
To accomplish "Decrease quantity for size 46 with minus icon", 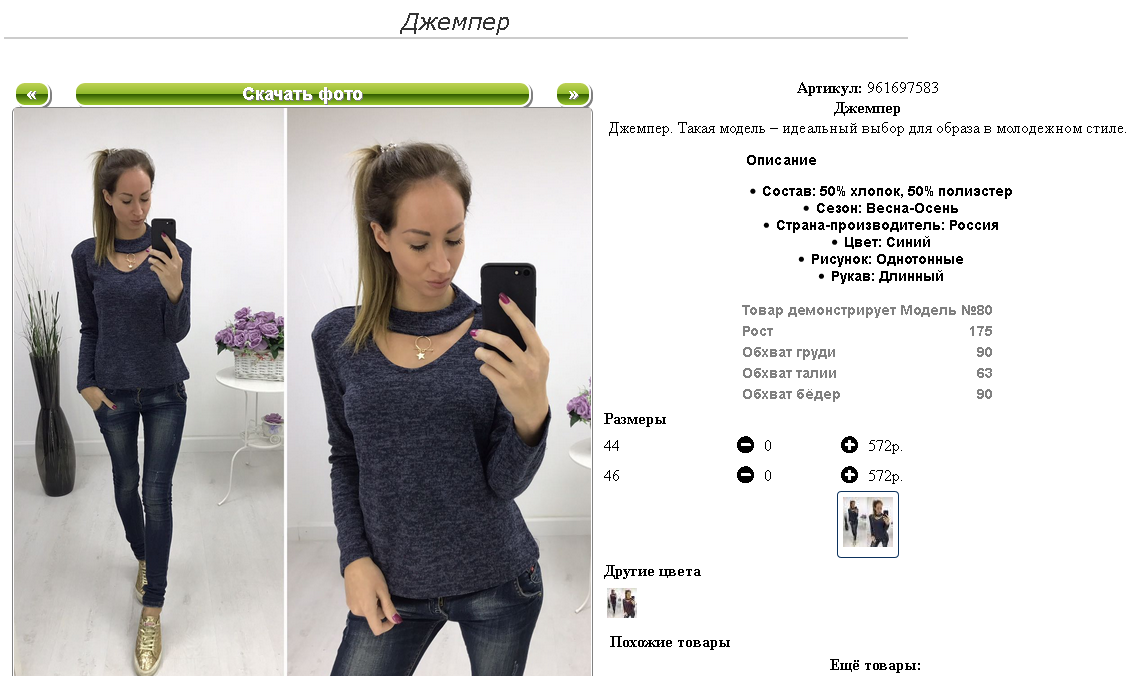I will [745, 475].
